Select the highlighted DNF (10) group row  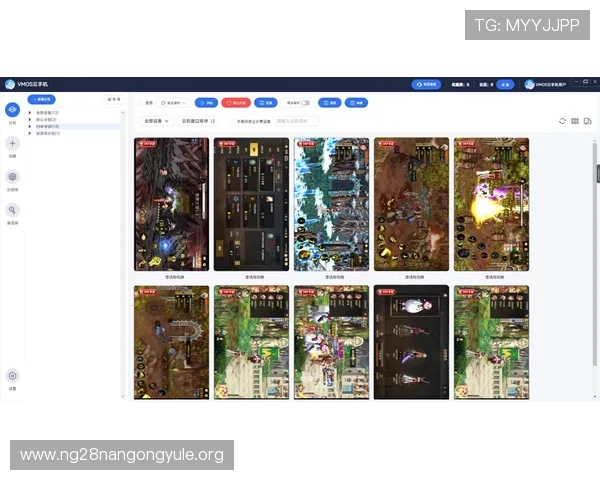point(73,126)
